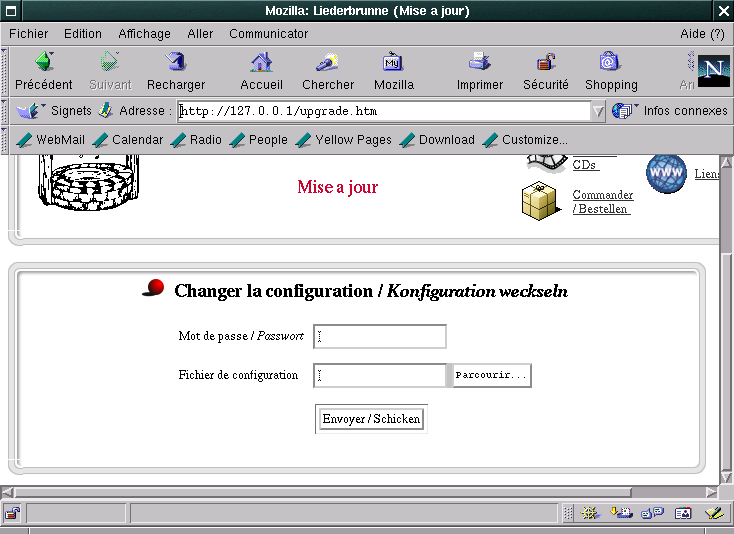This screenshot has width=734, height=534.
Task: Expand the address bar history dropdown arrow
Action: coord(599,111)
